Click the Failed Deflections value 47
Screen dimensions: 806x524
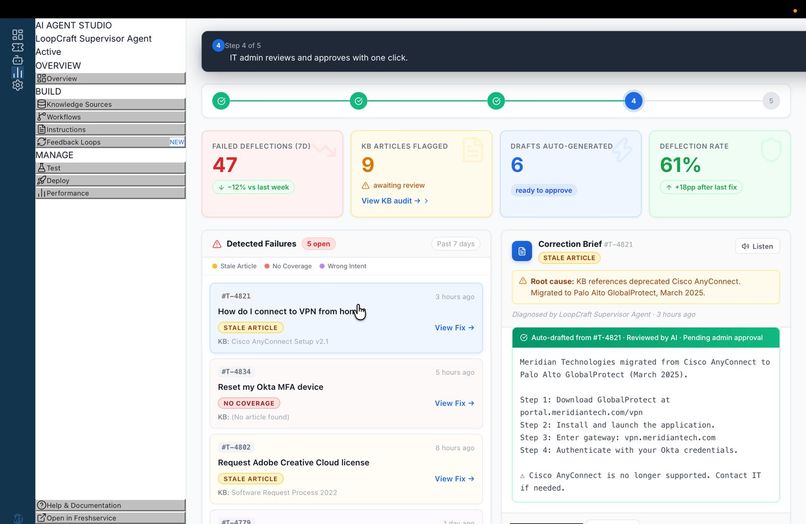[225, 165]
